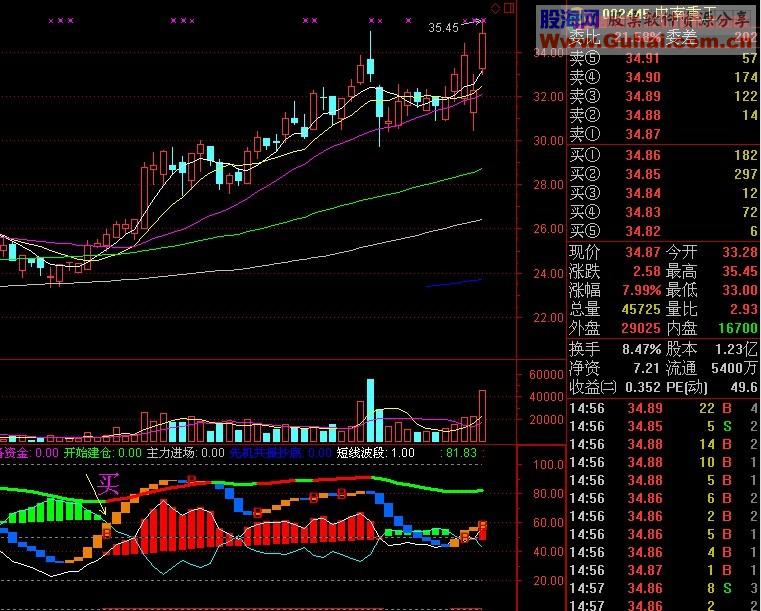Viewport: 761px width, 611px height.
Task: Click the diamond icon above the price axis
Action: [496, 8]
